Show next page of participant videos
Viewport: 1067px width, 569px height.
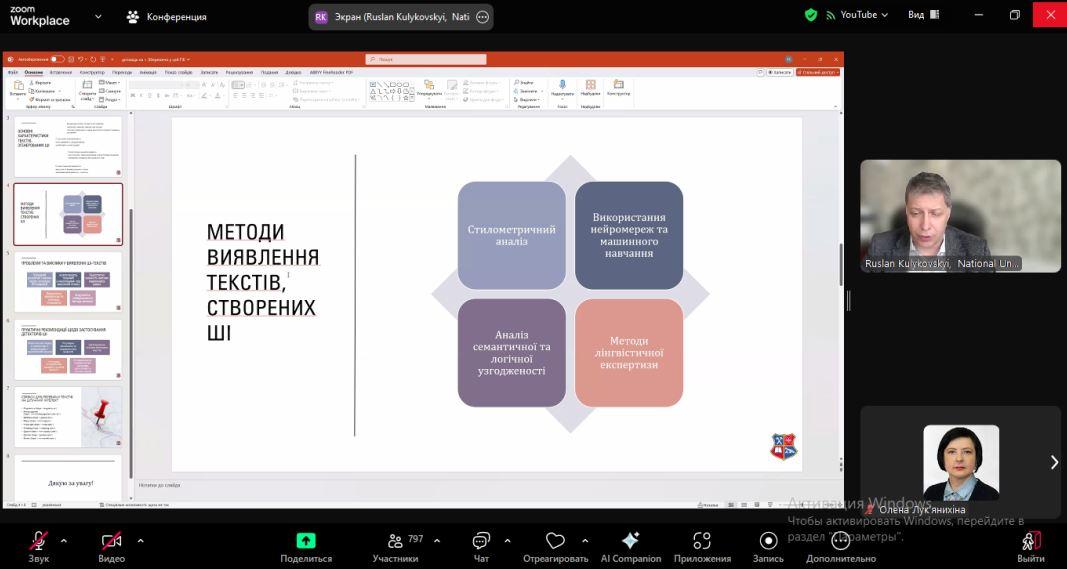(x=1053, y=462)
